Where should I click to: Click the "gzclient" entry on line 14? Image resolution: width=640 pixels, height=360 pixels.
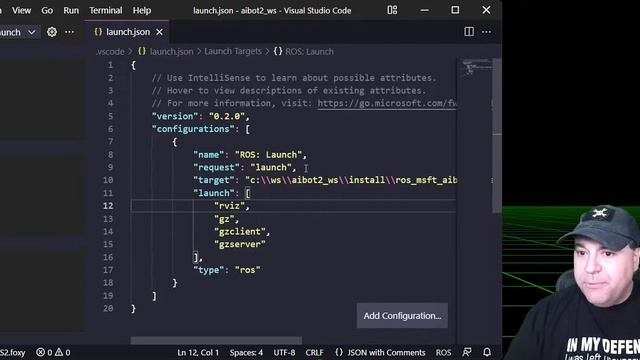pyautogui.click(x=240, y=231)
